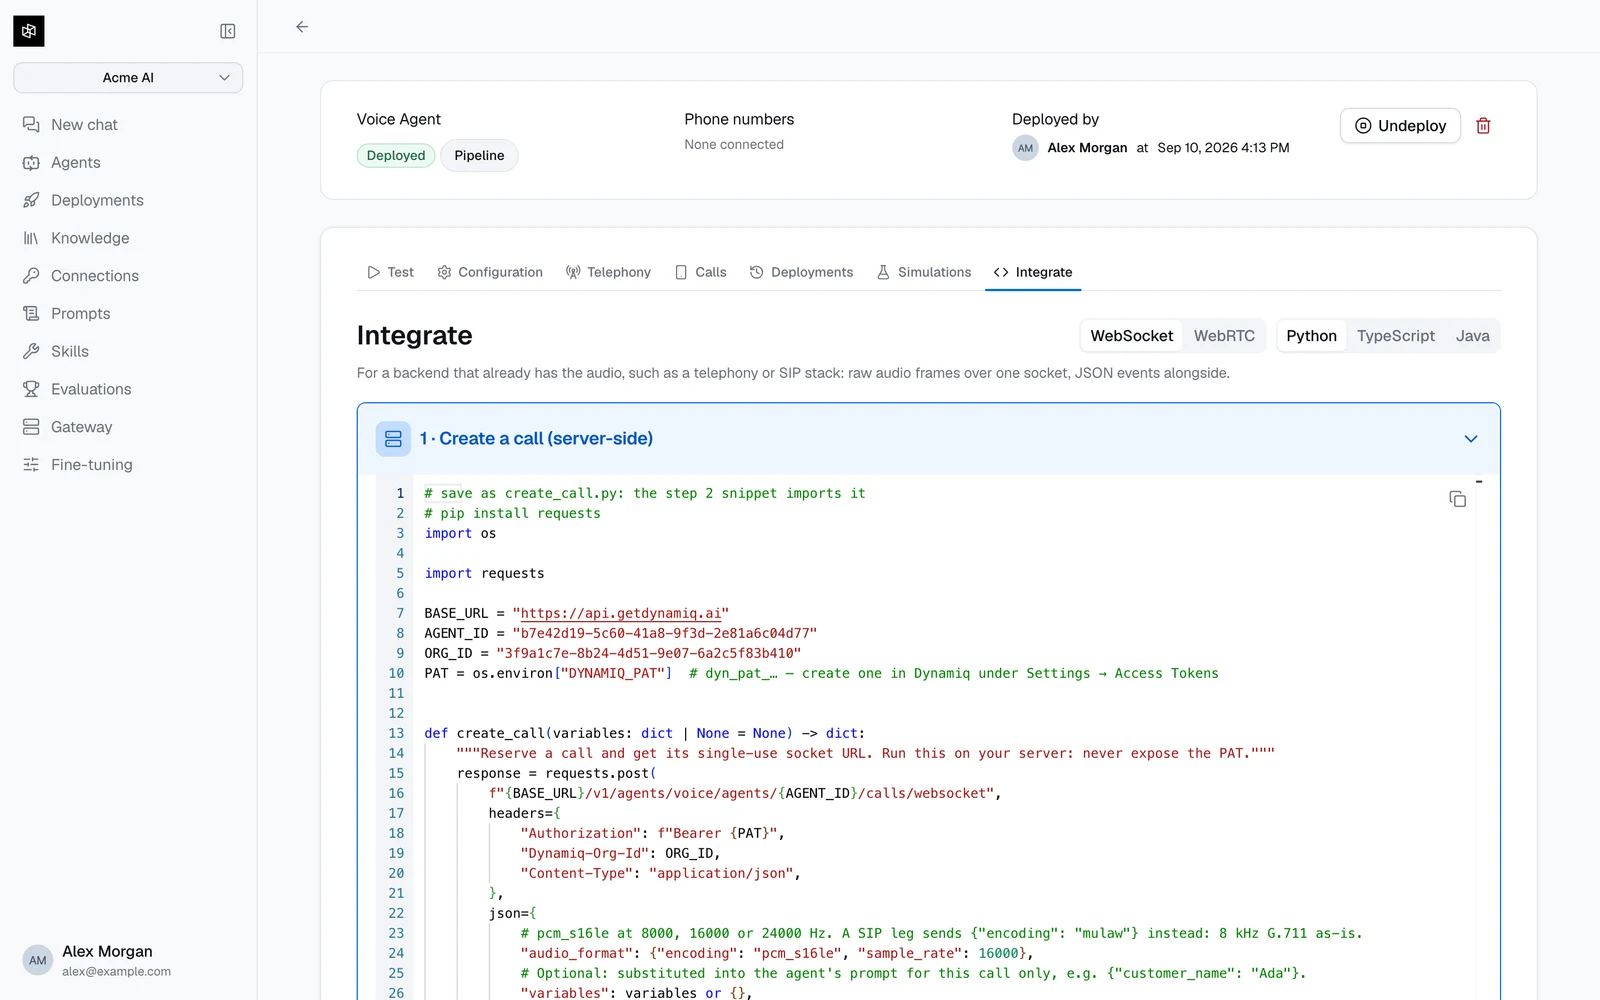The height and width of the screenshot is (1000, 1600).
Task: Open Deployments in the sidebar
Action: pos(128,200)
